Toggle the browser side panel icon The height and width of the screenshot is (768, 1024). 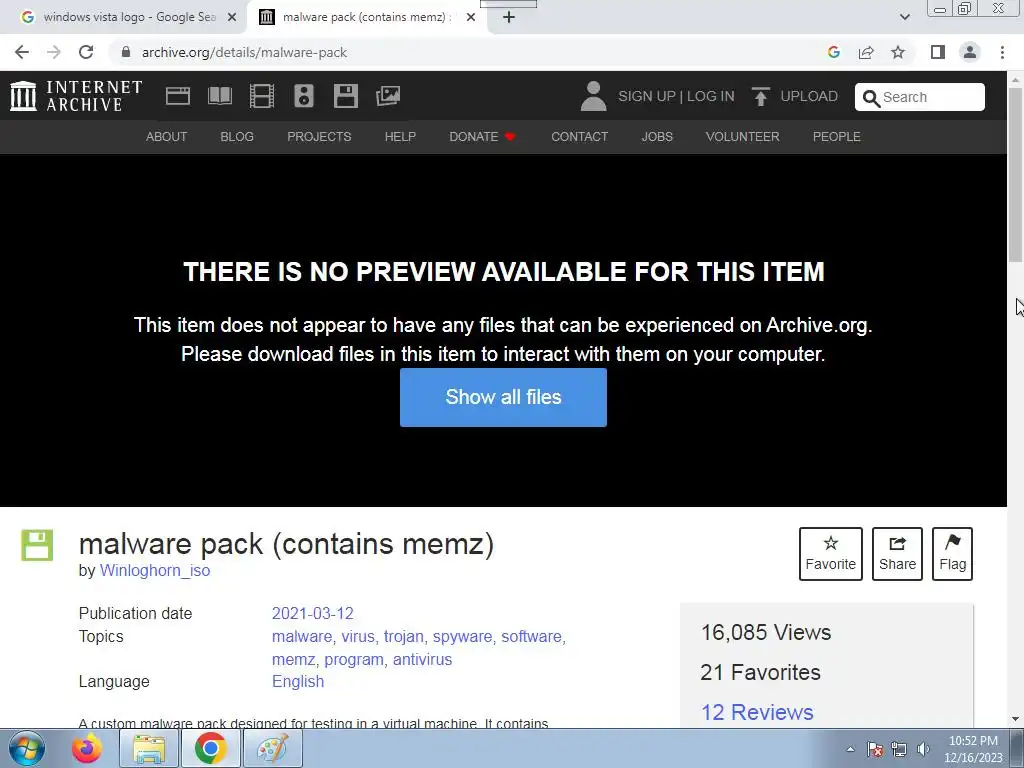(938, 52)
